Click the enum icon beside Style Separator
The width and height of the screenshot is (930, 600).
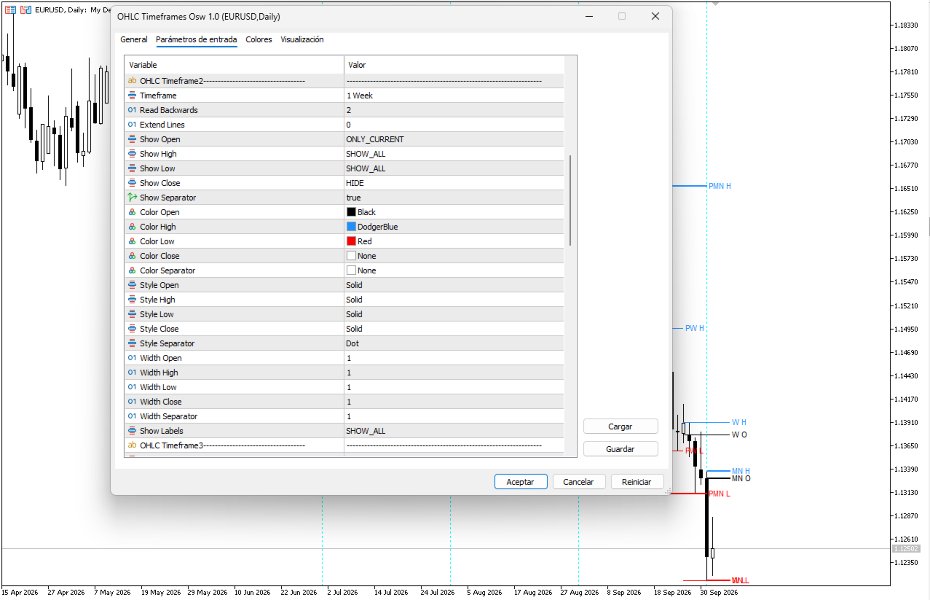(x=132, y=343)
